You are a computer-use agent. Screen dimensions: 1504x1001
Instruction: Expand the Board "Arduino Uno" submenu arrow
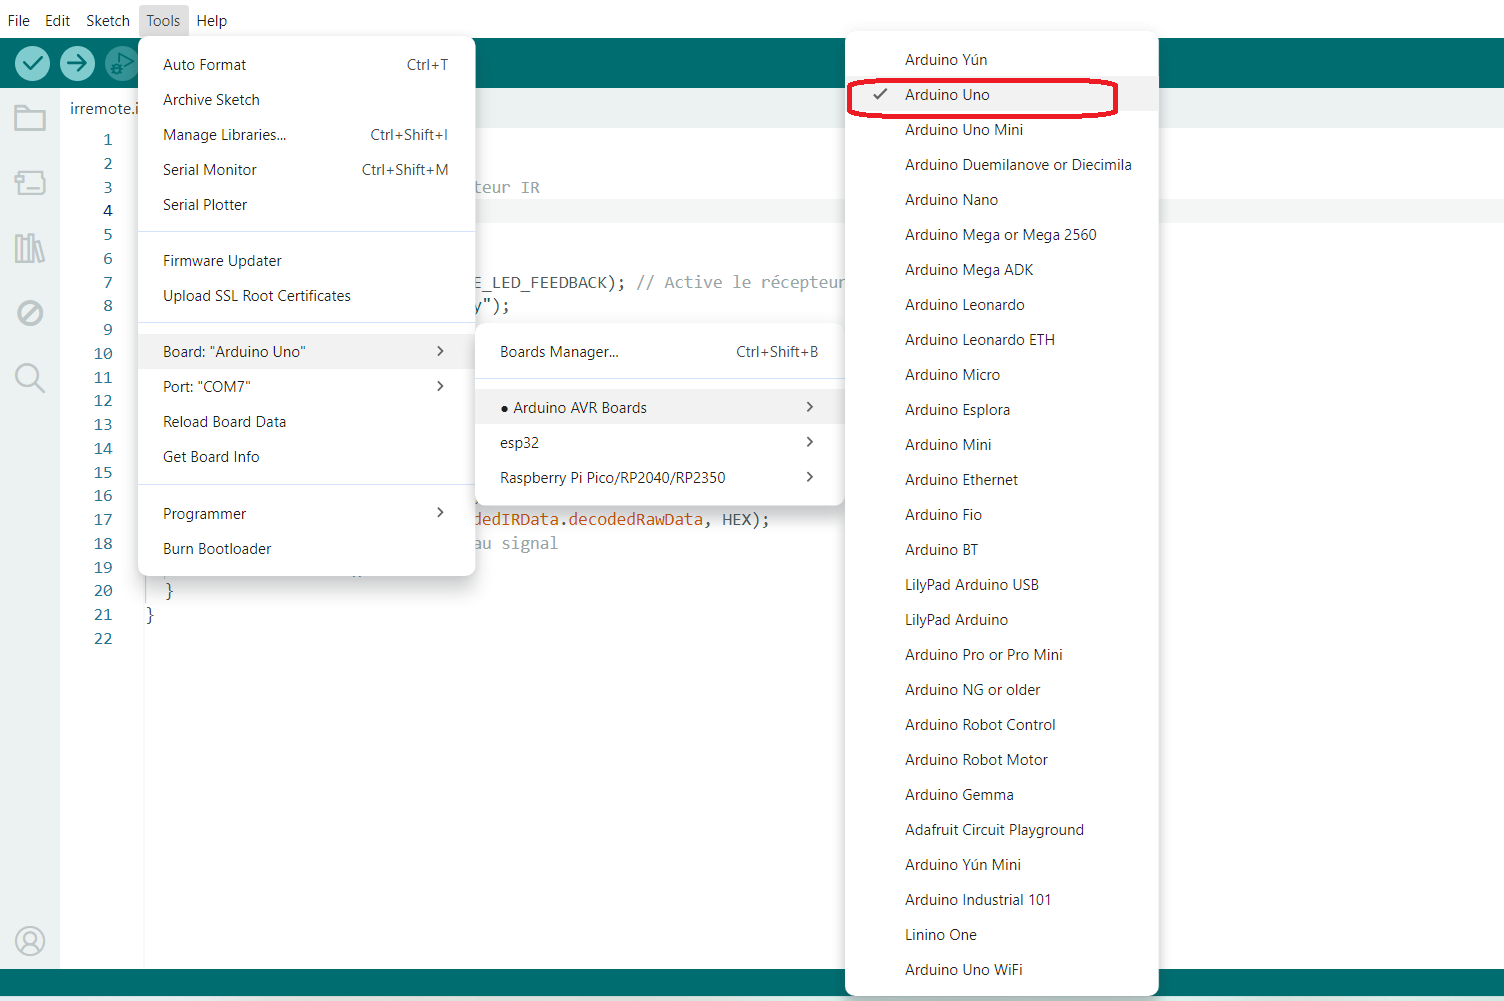pyautogui.click(x=440, y=351)
